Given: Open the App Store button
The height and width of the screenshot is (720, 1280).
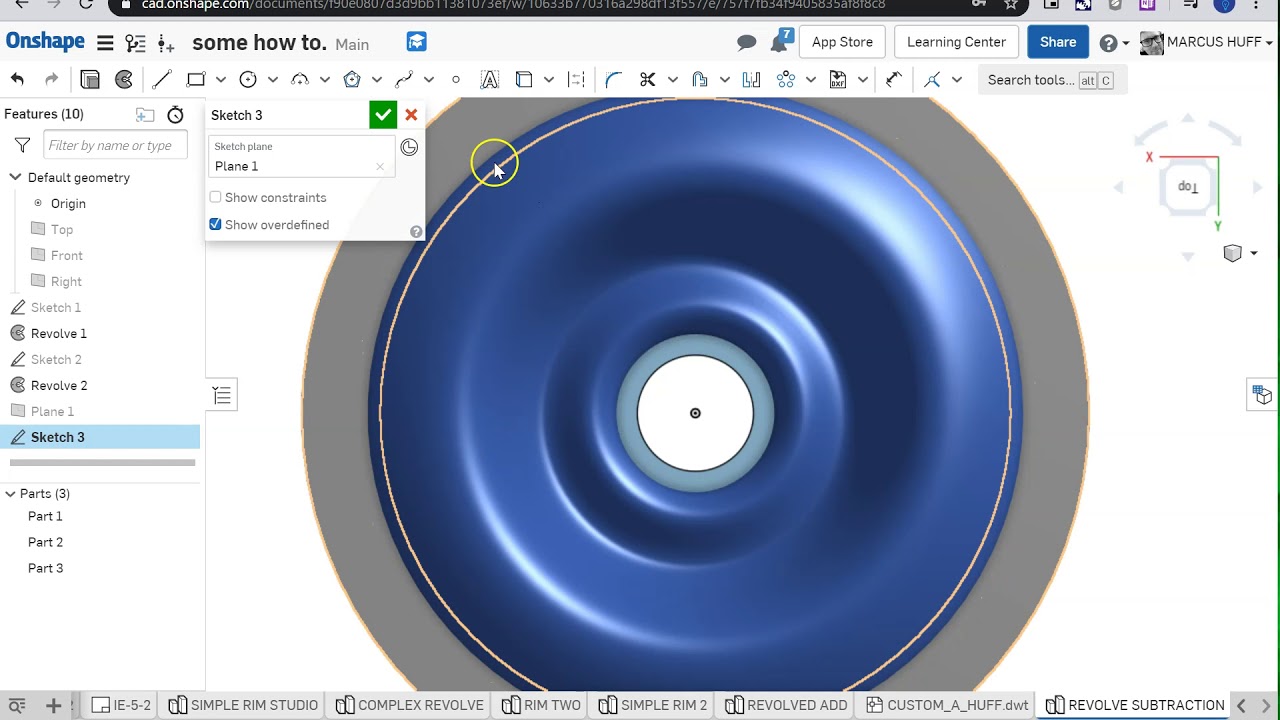Looking at the screenshot, I should tap(842, 42).
